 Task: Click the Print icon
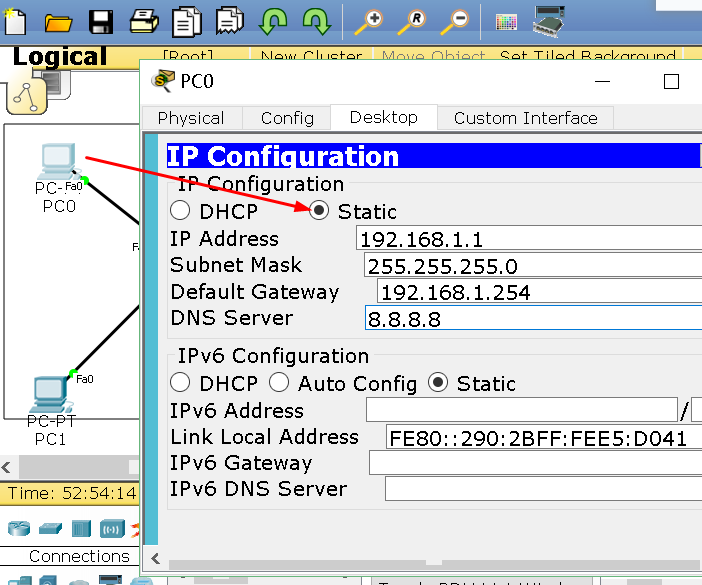click(x=144, y=21)
